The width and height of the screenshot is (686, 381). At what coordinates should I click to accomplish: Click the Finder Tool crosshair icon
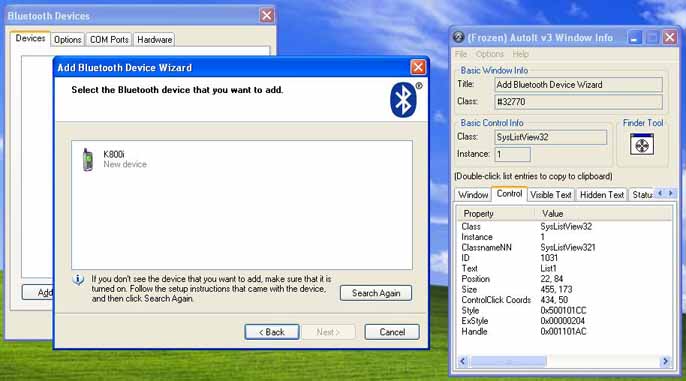tap(642, 145)
